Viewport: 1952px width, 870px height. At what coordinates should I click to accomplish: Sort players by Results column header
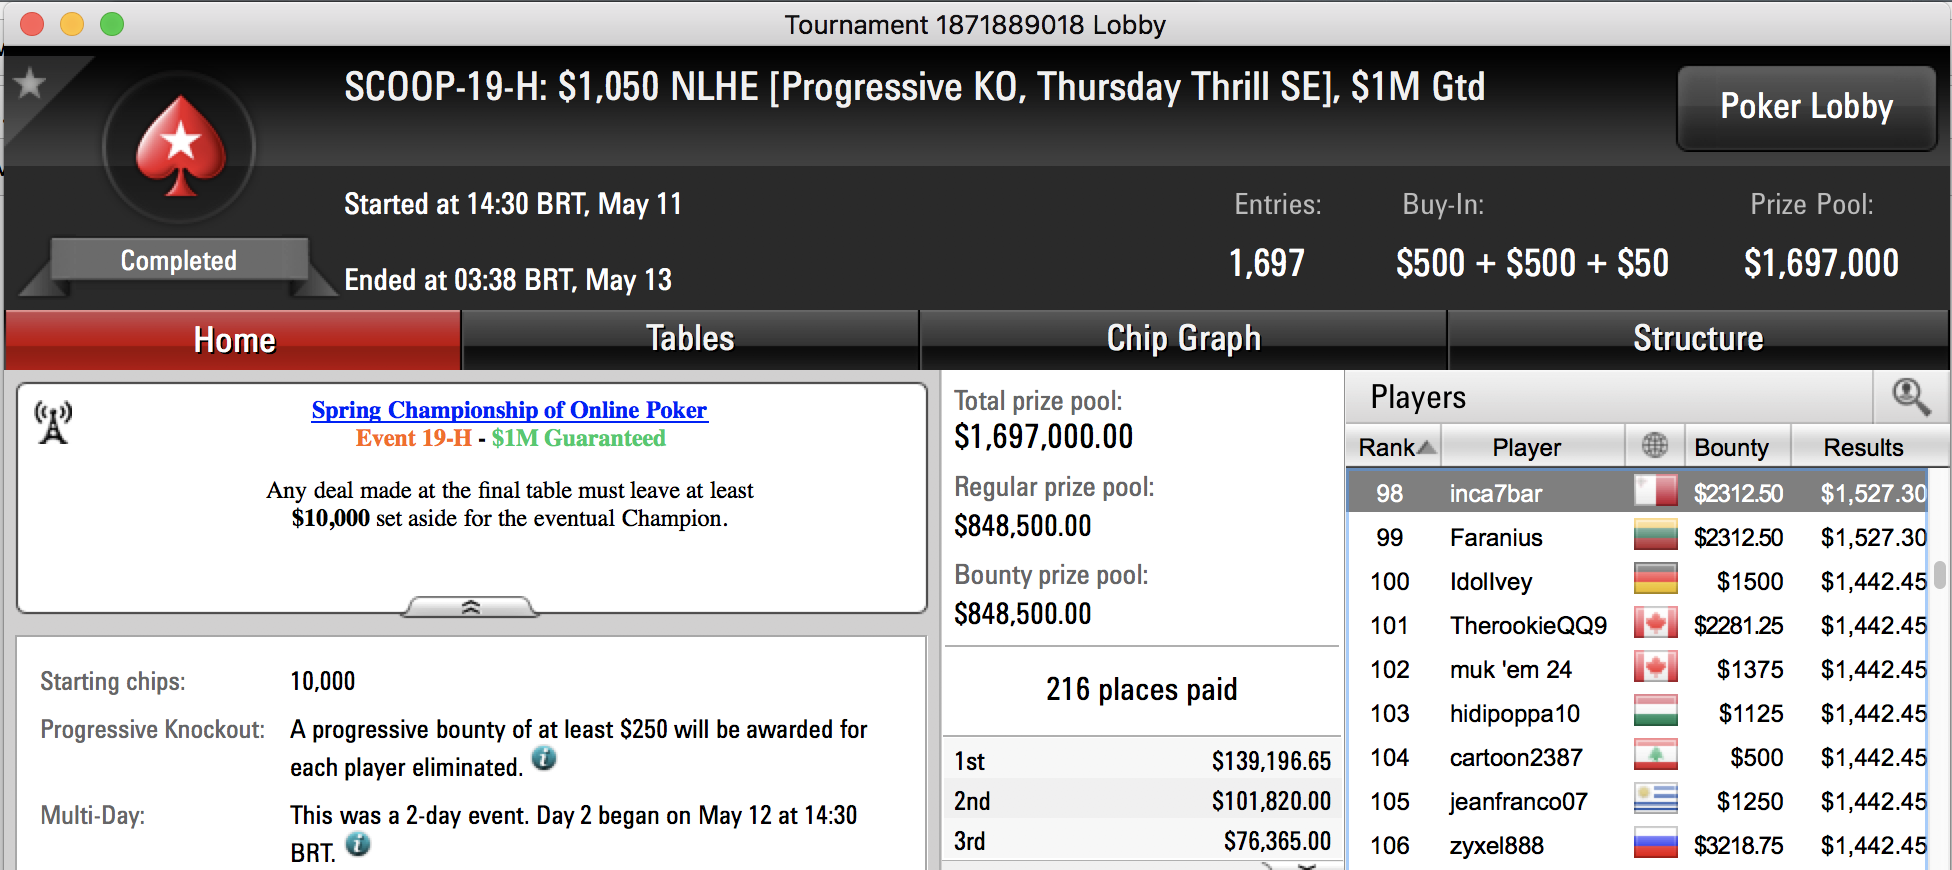(1863, 447)
